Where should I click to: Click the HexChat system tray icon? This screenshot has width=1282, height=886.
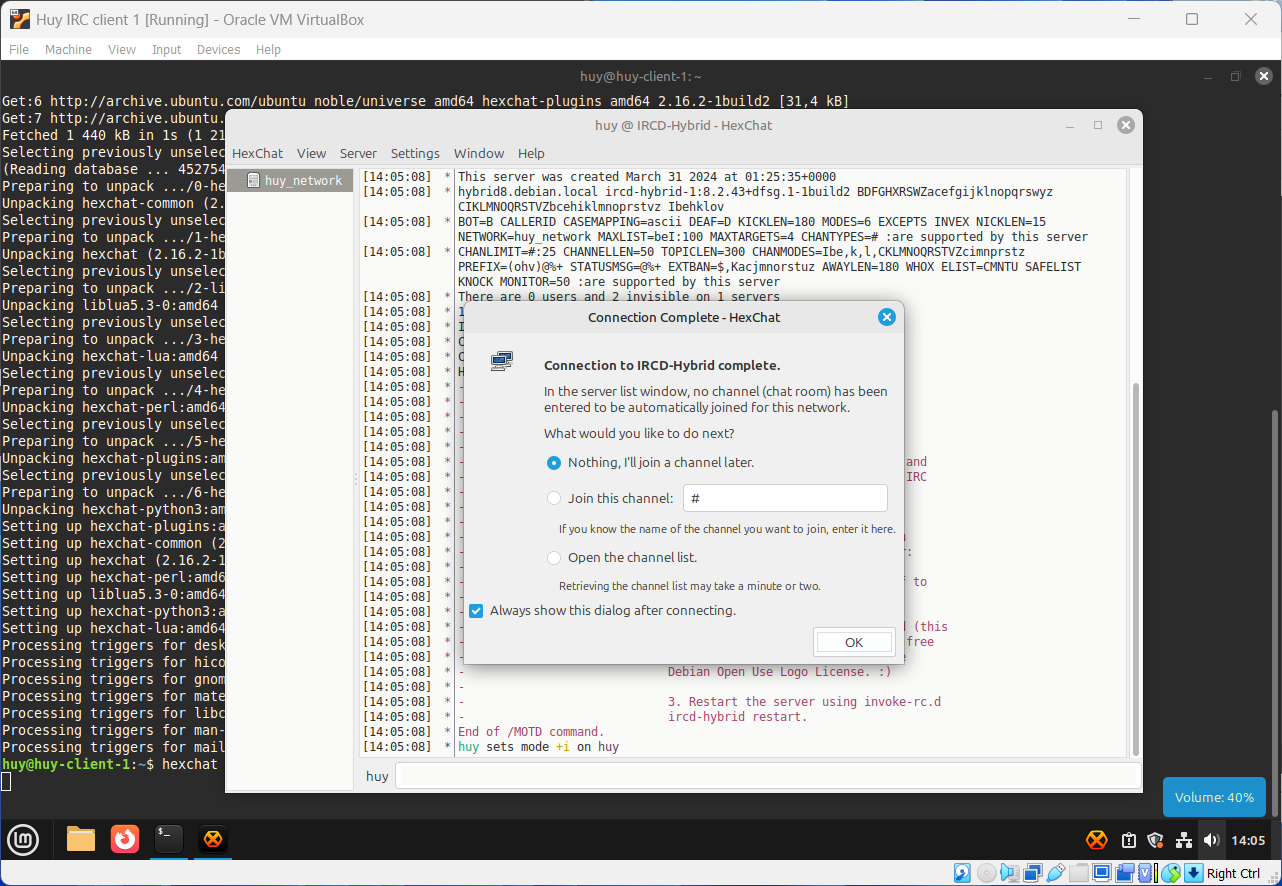click(1097, 840)
